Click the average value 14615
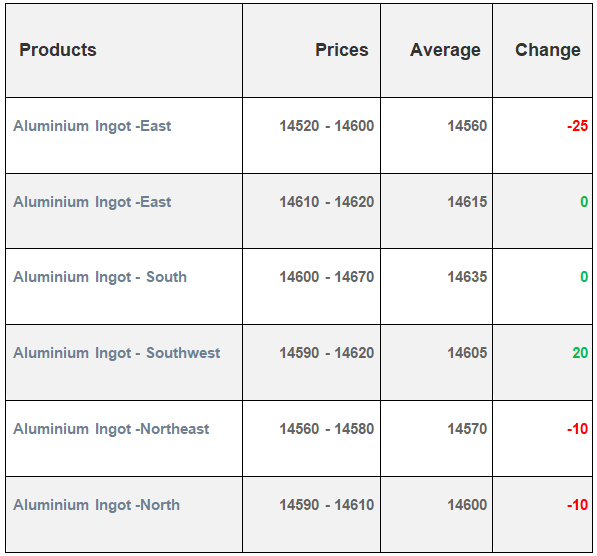597x556 pixels. coord(467,202)
